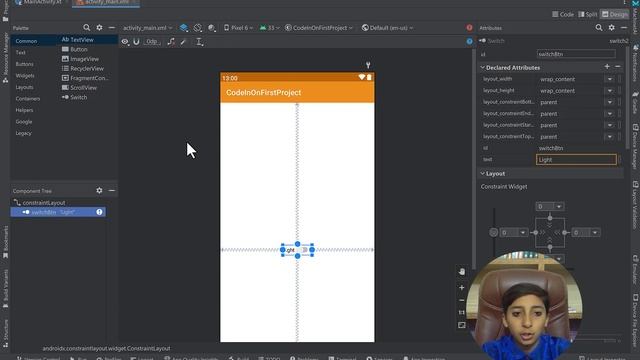640x360 pixels.
Task: Pick TextView in palette list
Action: coord(78,40)
